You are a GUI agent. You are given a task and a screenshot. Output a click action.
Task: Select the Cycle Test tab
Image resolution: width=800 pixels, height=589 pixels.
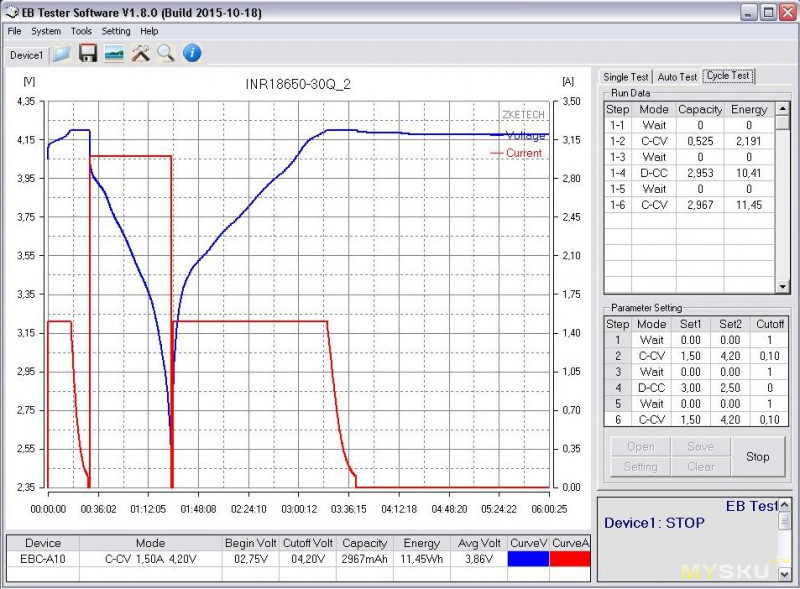click(x=728, y=76)
